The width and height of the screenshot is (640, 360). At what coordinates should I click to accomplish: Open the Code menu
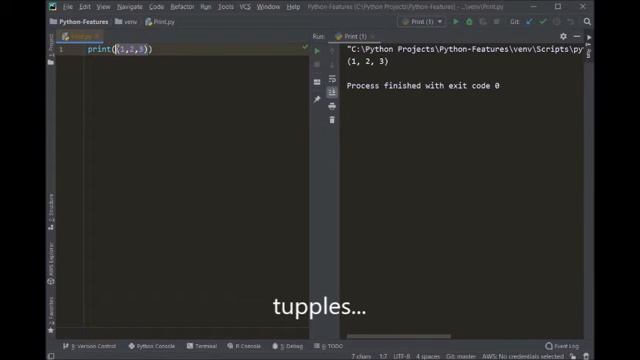pyautogui.click(x=156, y=7)
